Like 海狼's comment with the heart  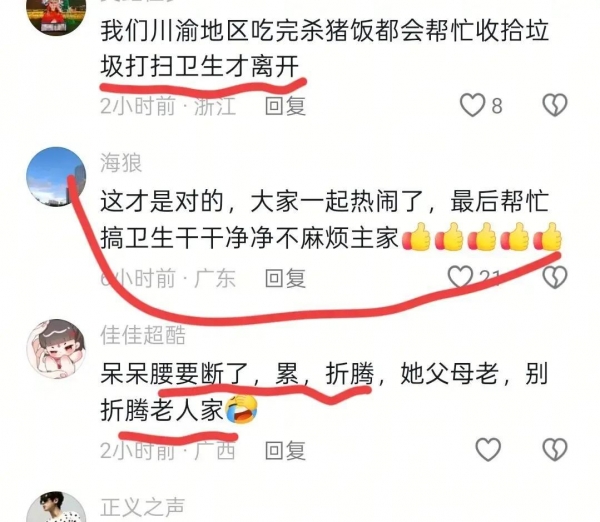point(460,276)
